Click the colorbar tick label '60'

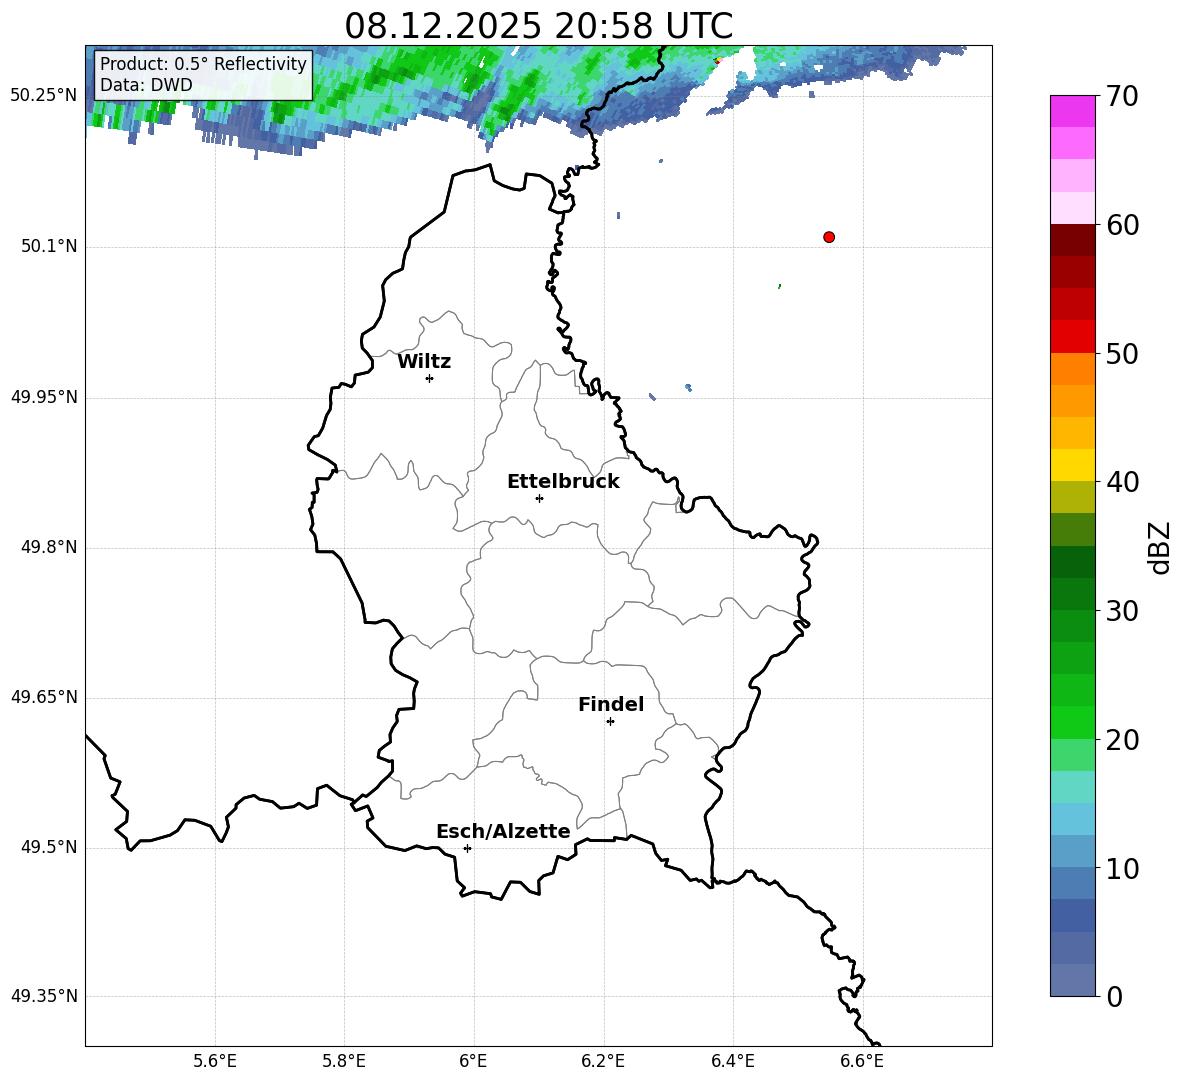pos(1122,225)
